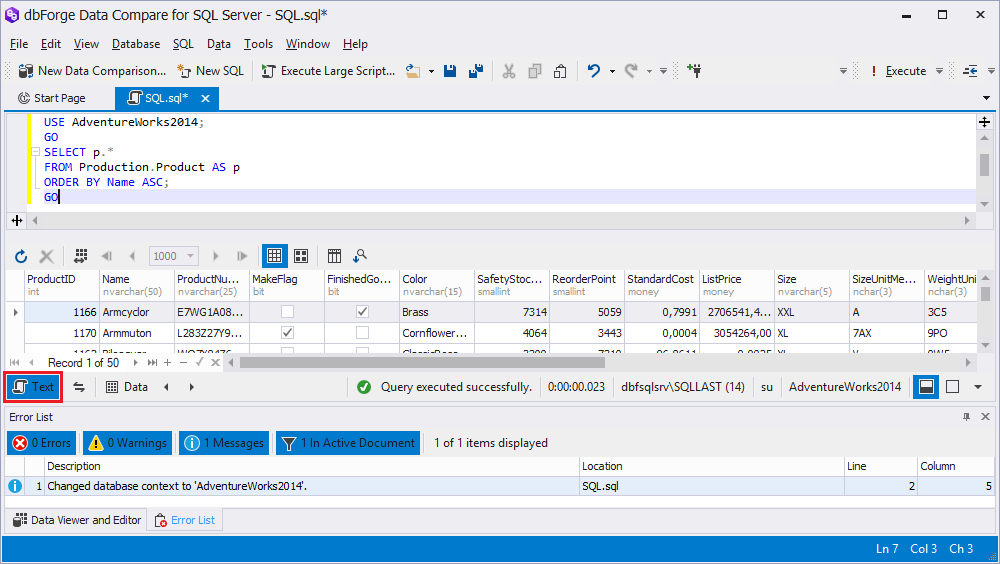The image size is (1000, 564).
Task: Toggle the split horizontal layout button
Action: [927, 387]
